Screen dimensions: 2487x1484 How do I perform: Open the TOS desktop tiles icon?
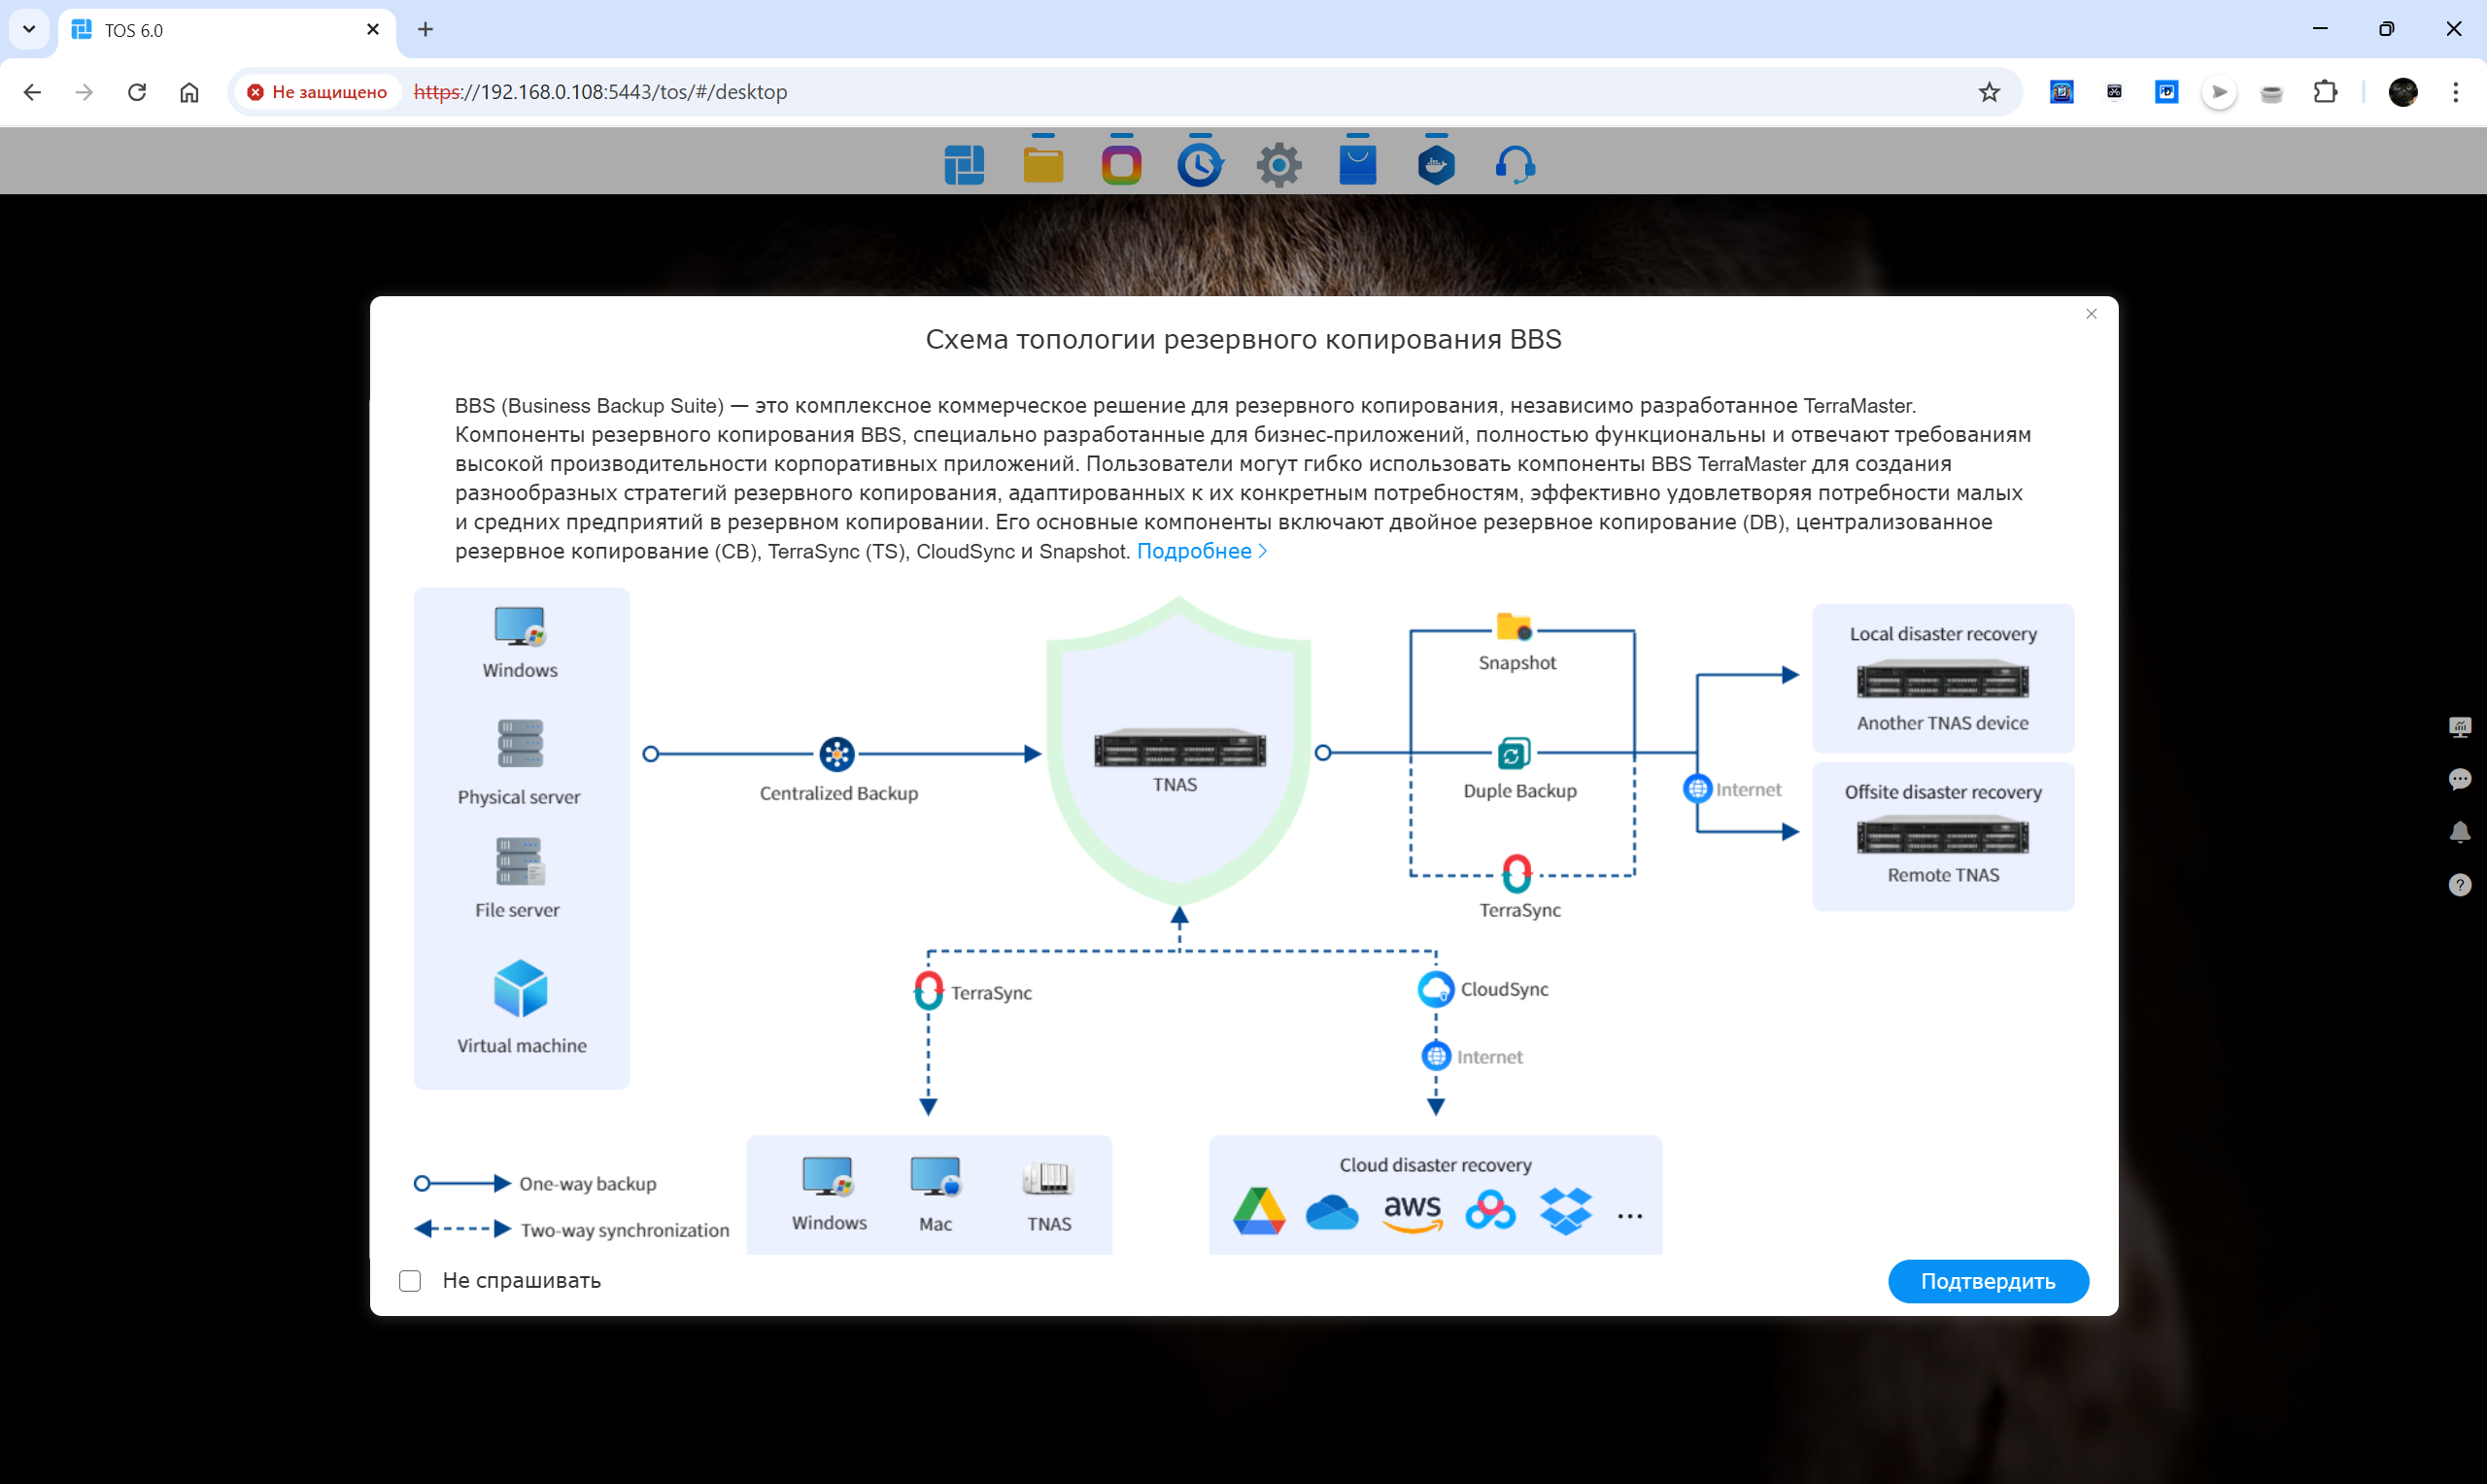964,165
